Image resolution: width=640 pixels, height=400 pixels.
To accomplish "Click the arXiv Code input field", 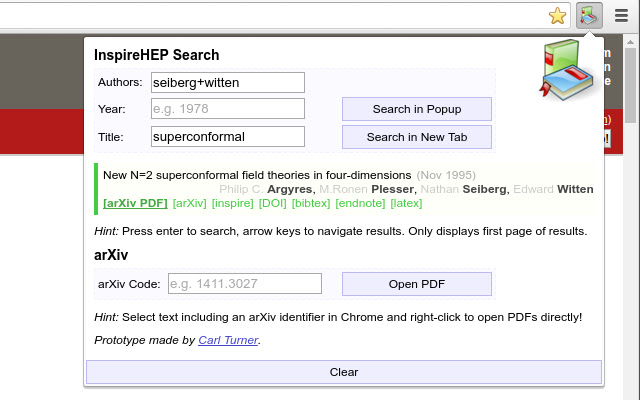I will pyautogui.click(x=245, y=283).
